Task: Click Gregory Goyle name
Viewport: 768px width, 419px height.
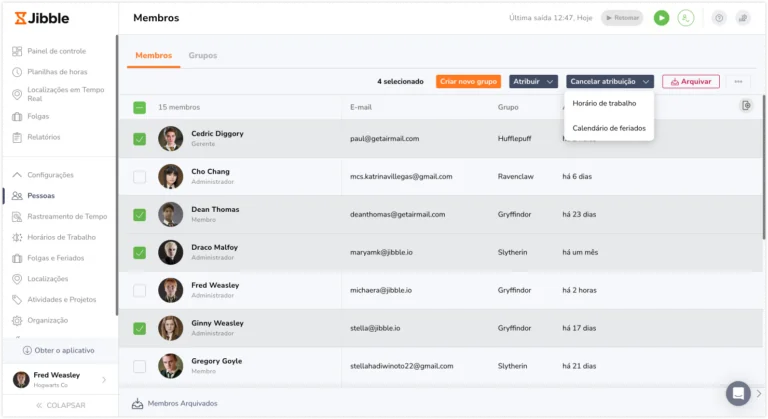Action: tap(216, 361)
